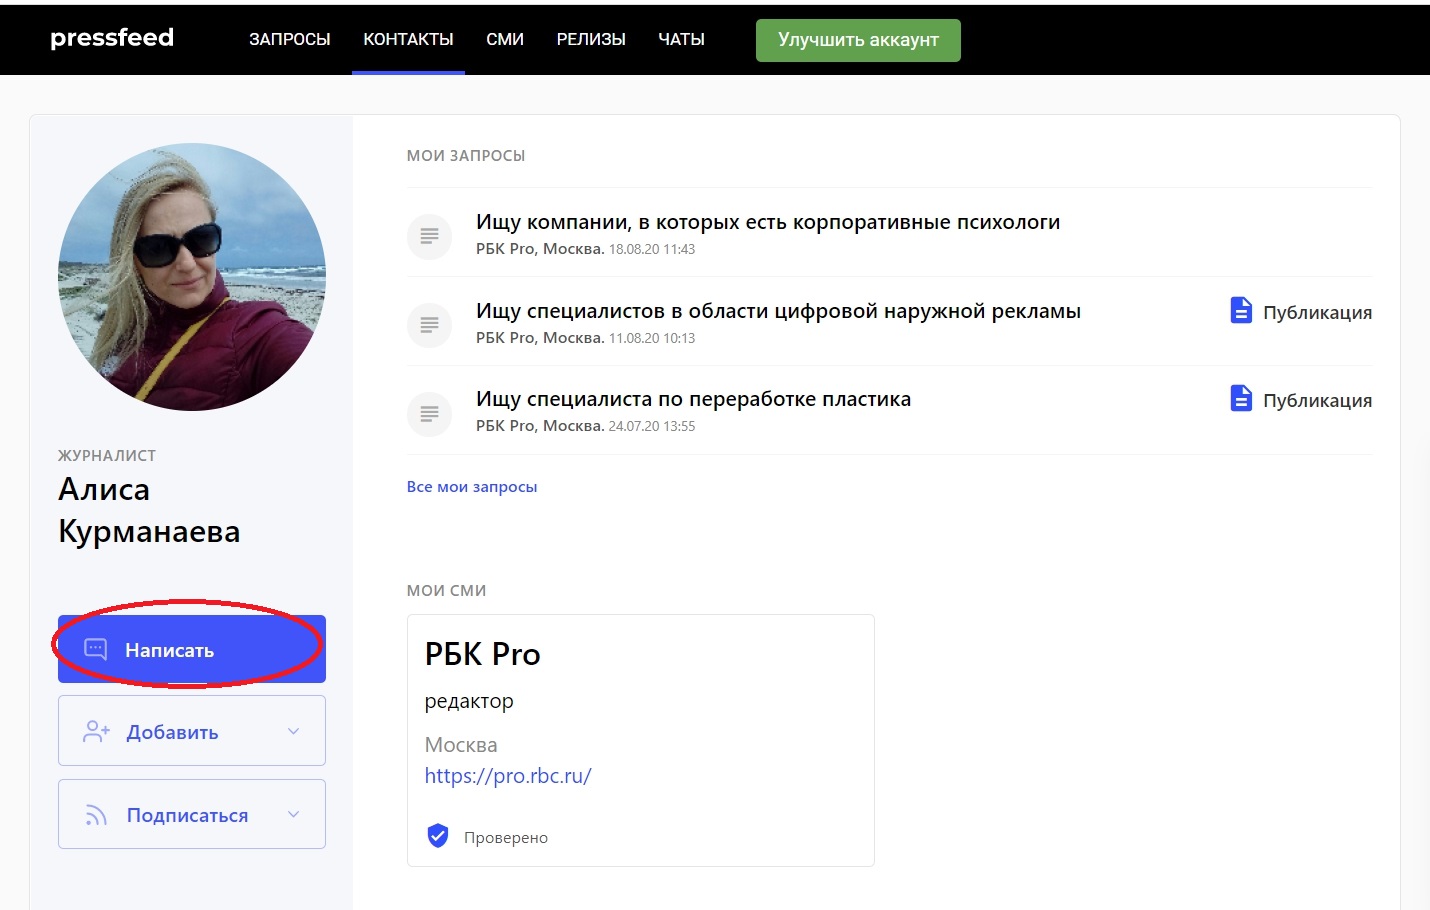Click the pressfeed logo
The height and width of the screenshot is (910, 1430).
(x=112, y=38)
